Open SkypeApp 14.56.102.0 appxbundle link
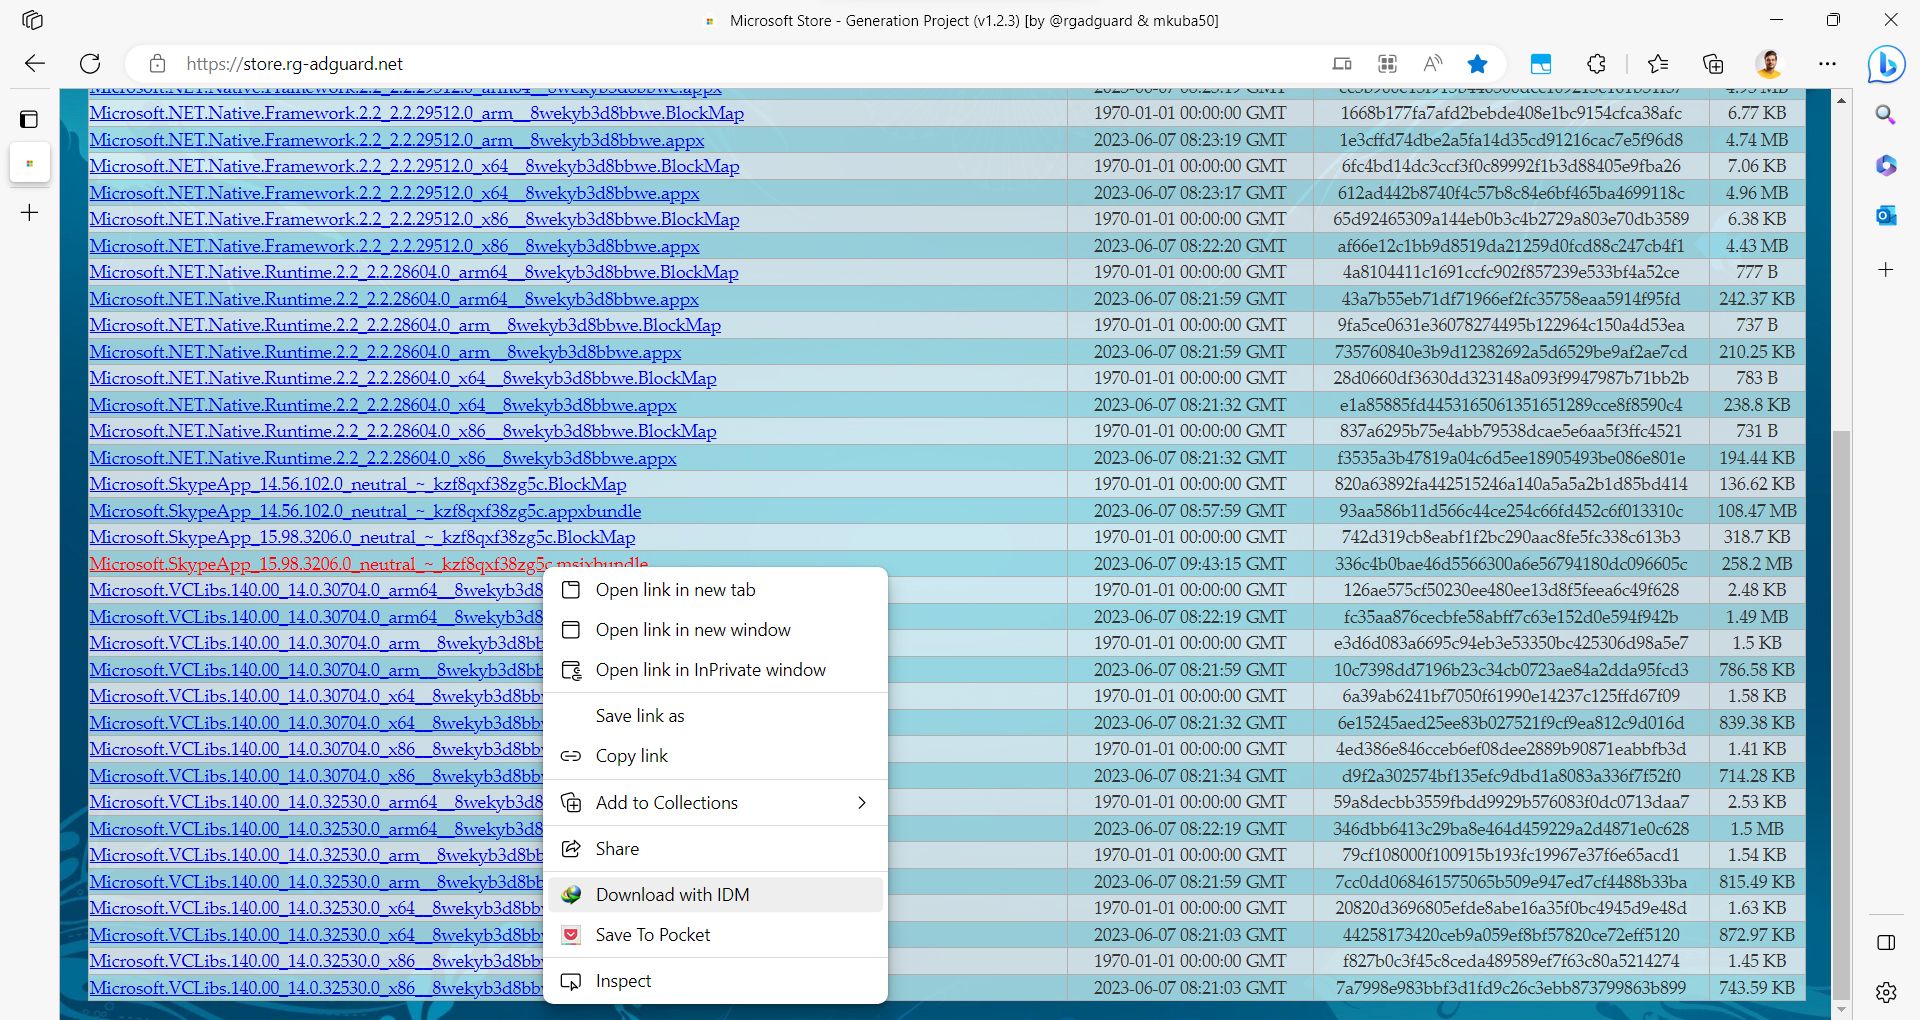This screenshot has height=1020, width=1920. click(365, 511)
